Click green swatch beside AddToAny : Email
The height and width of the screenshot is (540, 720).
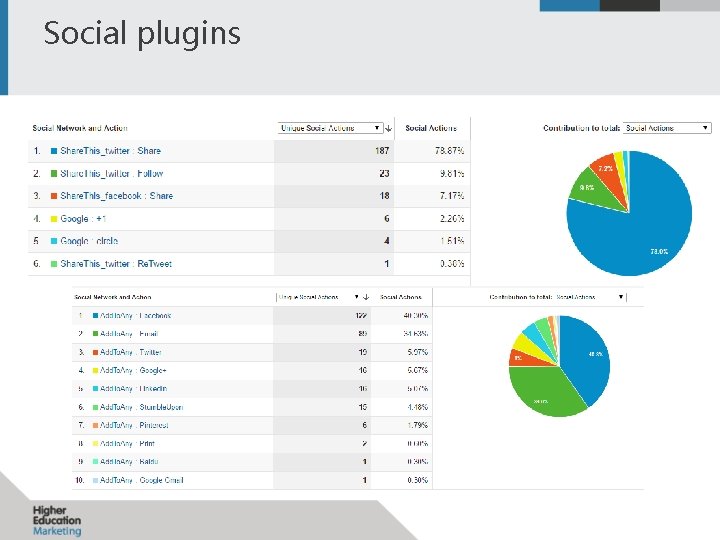coord(96,334)
